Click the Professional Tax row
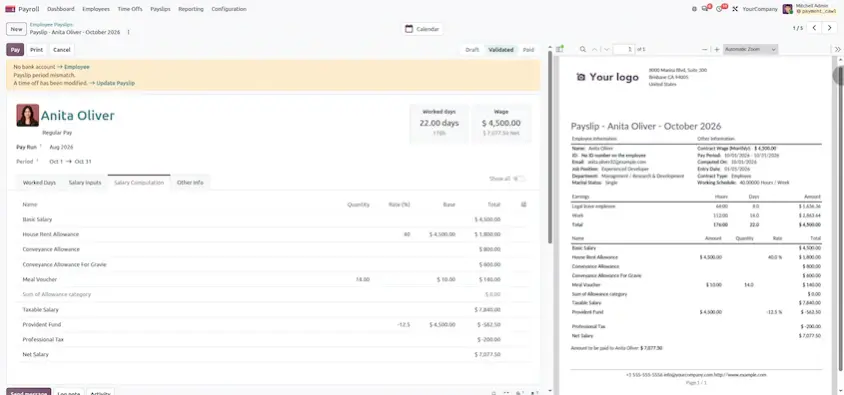Viewport: 844px width, 395px height. 275,340
